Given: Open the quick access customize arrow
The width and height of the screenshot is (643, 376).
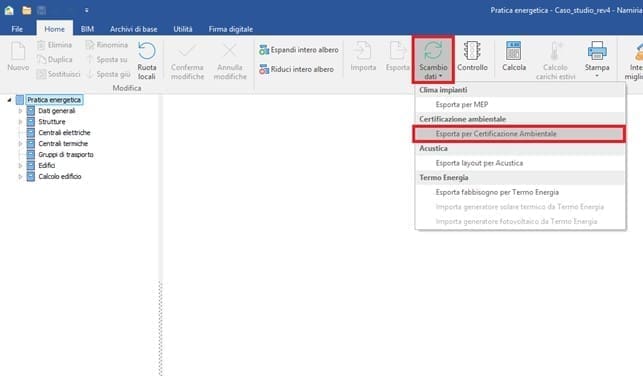Looking at the screenshot, I should [87, 10].
